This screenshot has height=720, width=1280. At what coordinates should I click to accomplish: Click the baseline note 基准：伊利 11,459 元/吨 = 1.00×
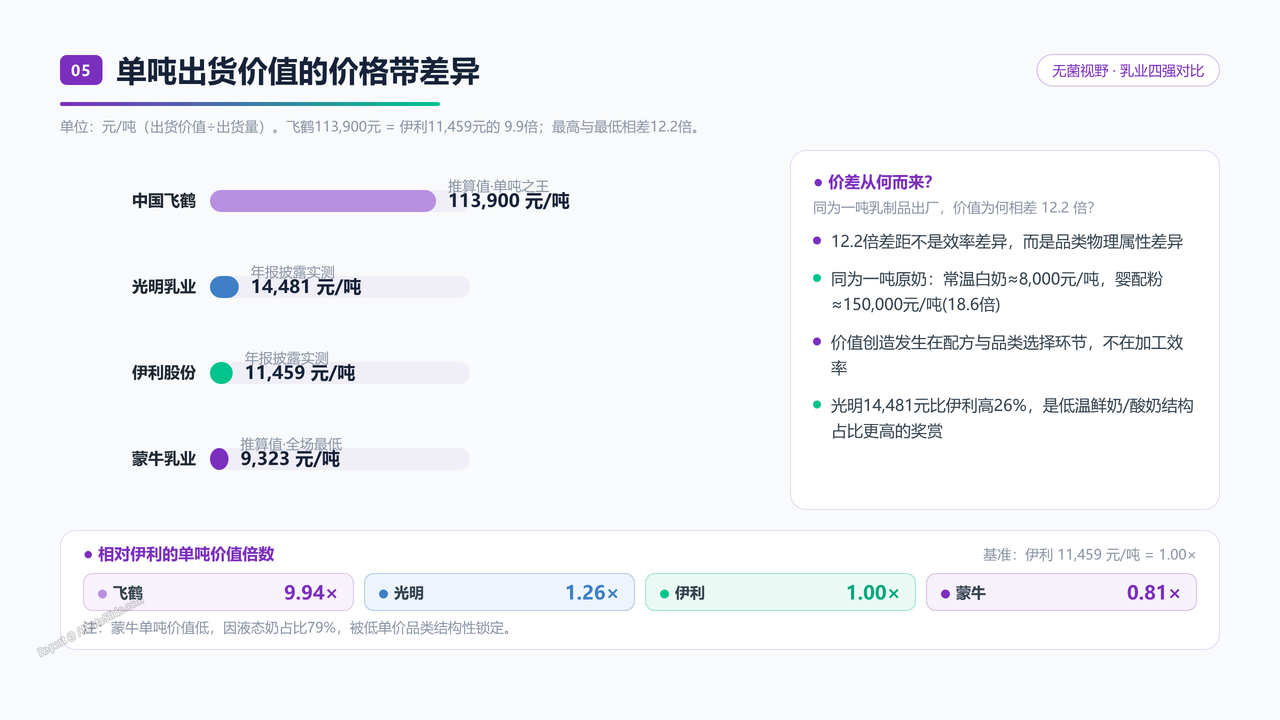1089,555
